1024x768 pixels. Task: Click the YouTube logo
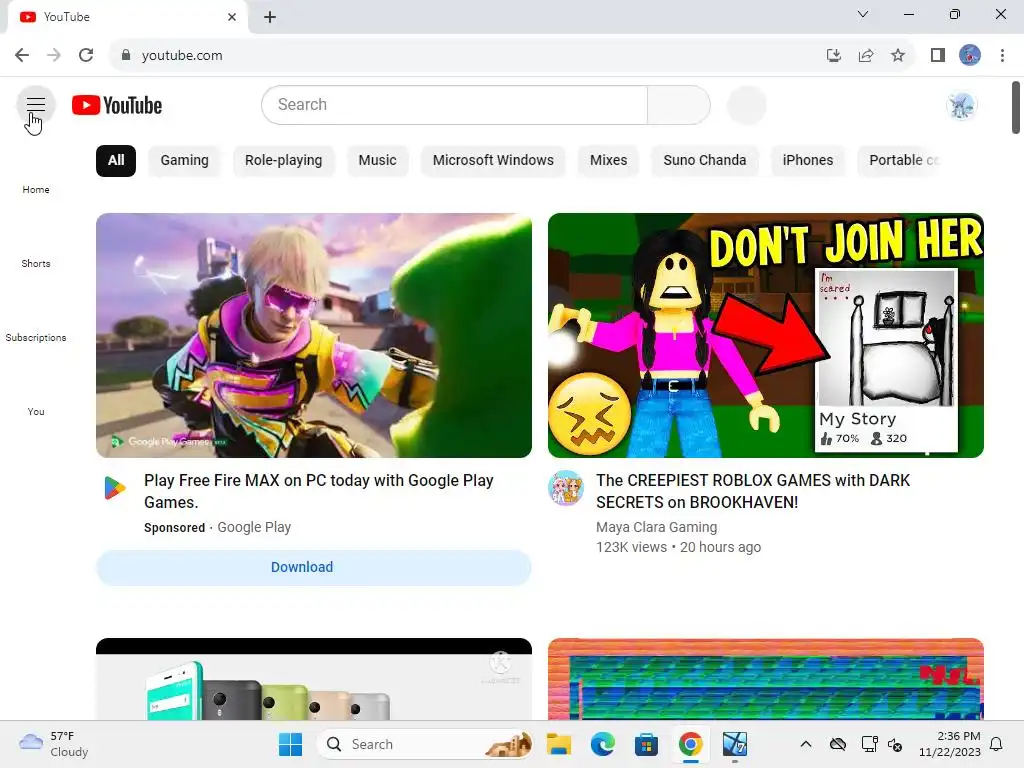[x=117, y=105]
